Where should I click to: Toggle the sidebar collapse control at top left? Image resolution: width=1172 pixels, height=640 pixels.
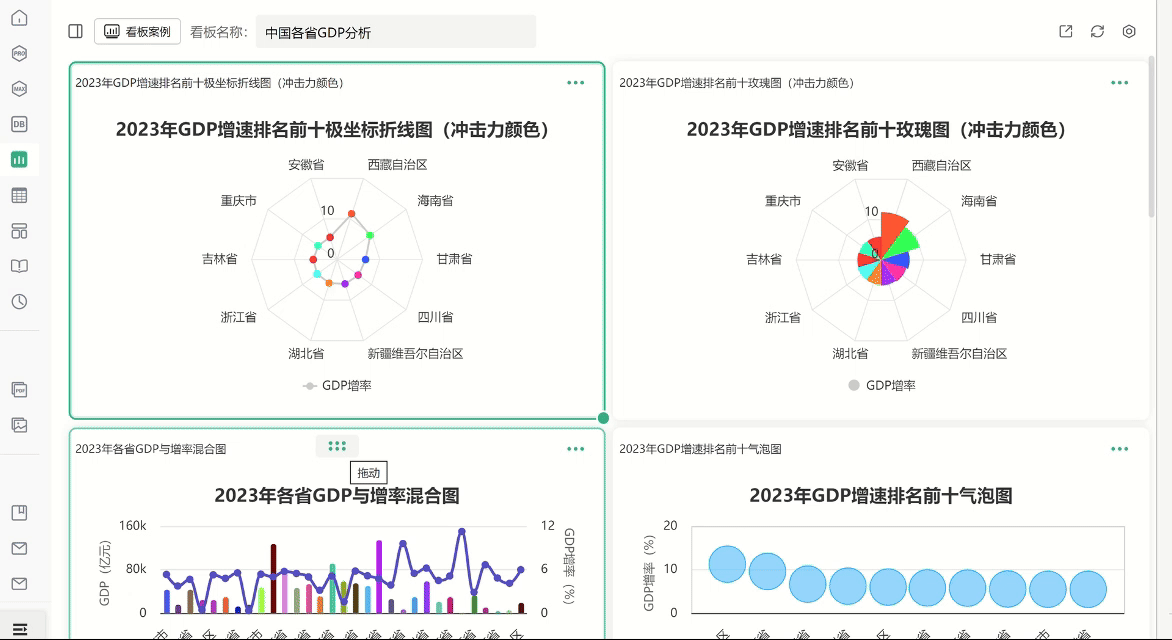pyautogui.click(x=75, y=31)
